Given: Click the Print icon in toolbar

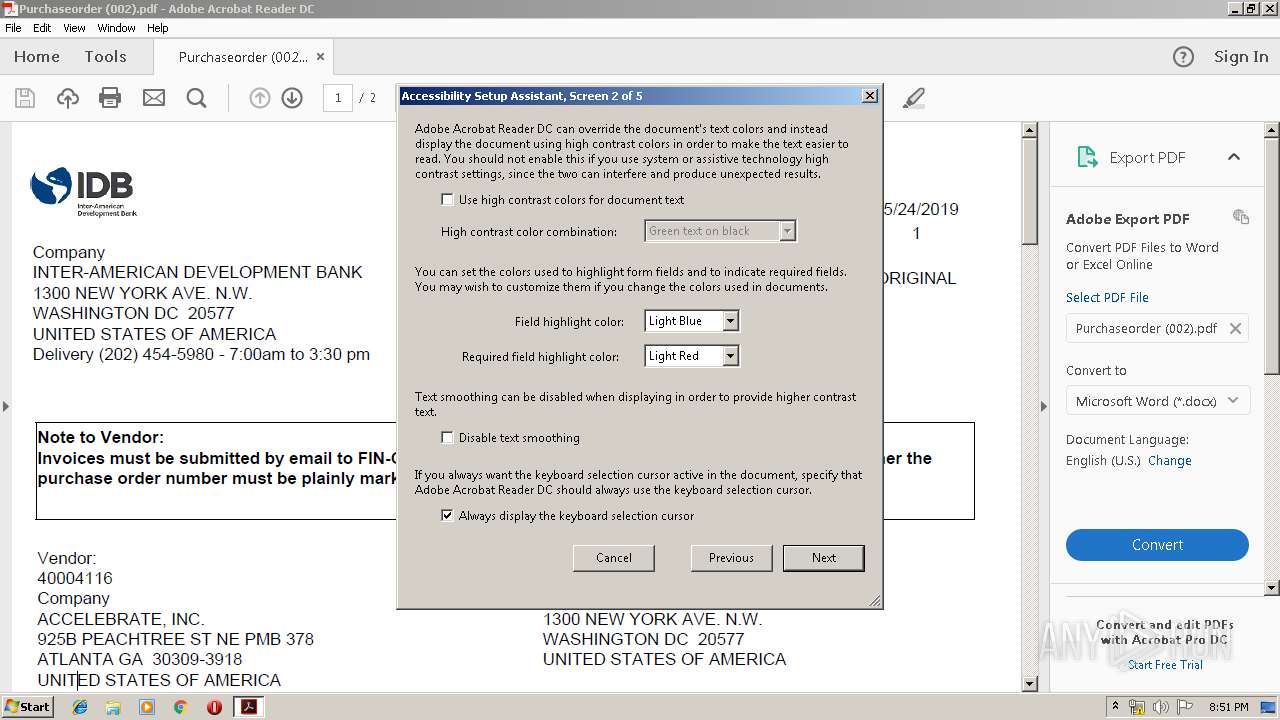Looking at the screenshot, I should coord(110,98).
